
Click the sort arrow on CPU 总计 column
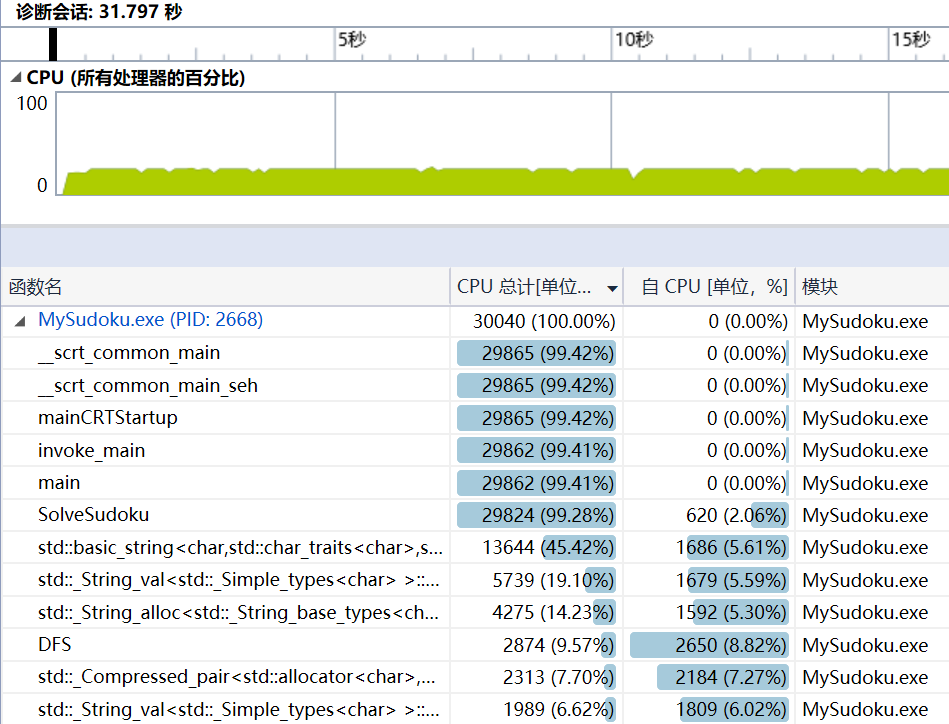pyautogui.click(x=612, y=288)
